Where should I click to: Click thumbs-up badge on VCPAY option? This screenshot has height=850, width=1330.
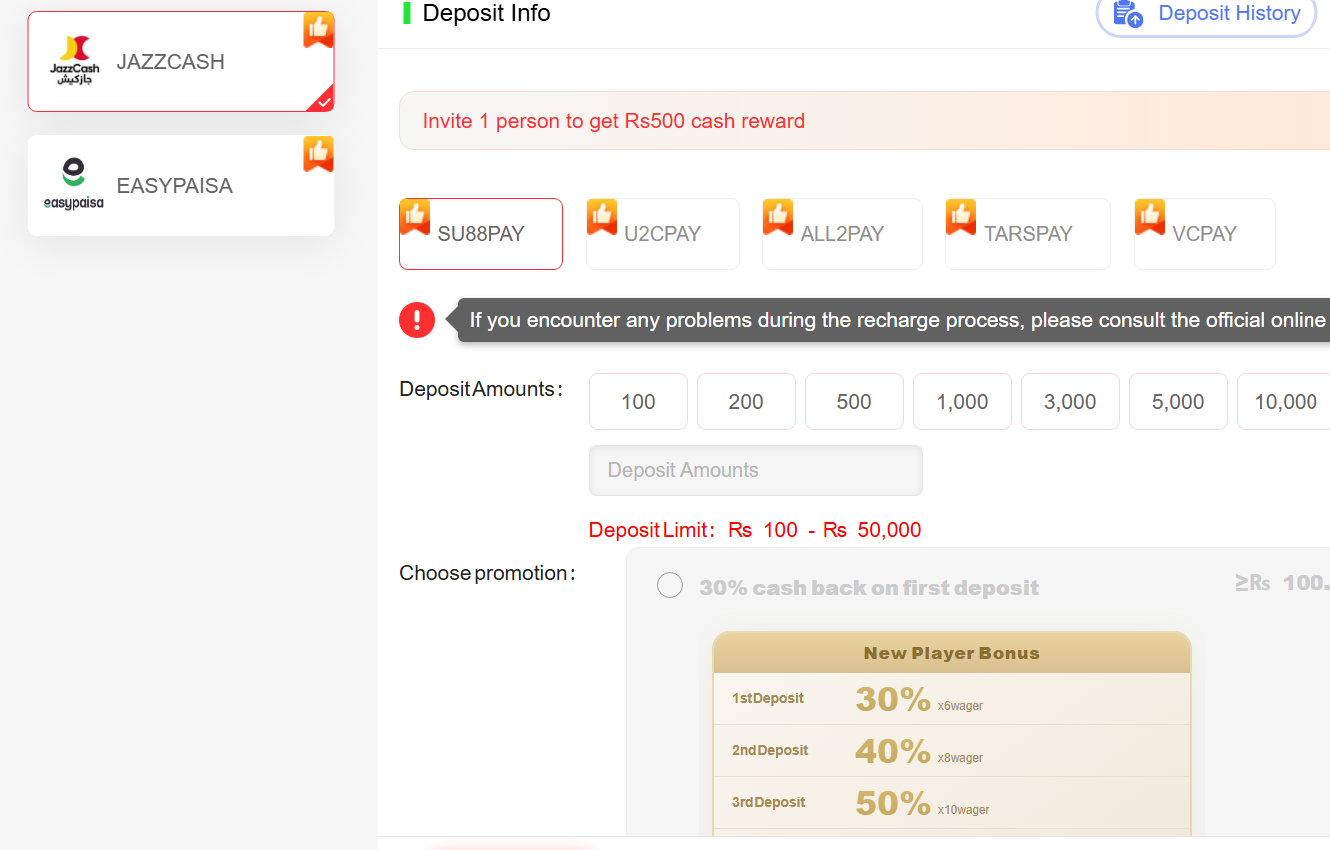pos(1149,216)
